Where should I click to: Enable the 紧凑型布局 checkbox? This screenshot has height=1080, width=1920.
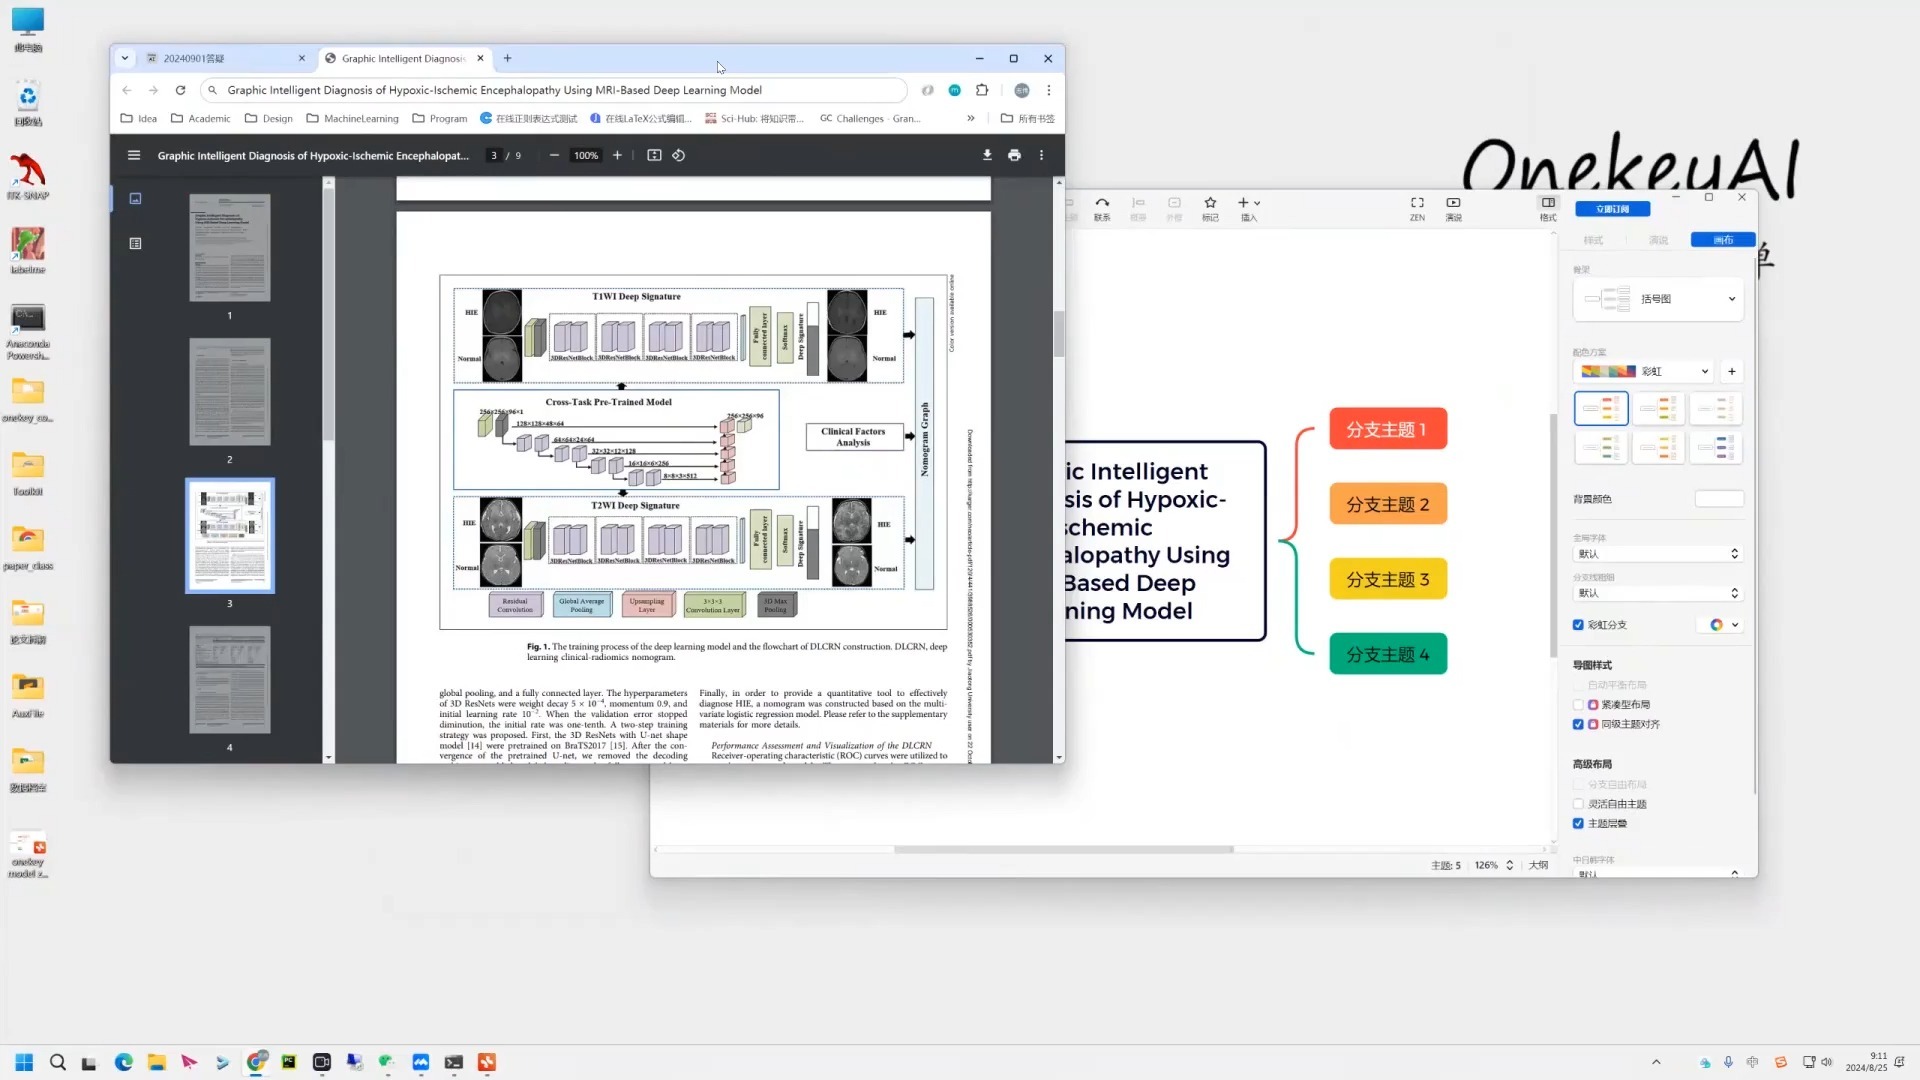1578,705
